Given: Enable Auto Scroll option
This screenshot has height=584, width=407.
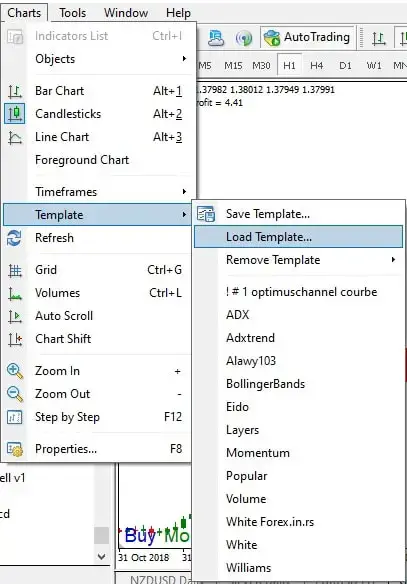Looking at the screenshot, I should click(x=97, y=316).
